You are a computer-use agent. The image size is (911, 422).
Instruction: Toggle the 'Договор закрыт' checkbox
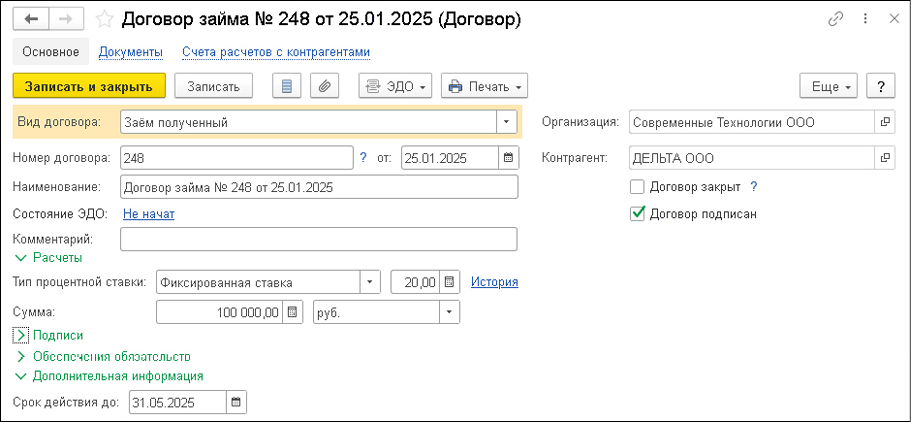[x=637, y=186]
